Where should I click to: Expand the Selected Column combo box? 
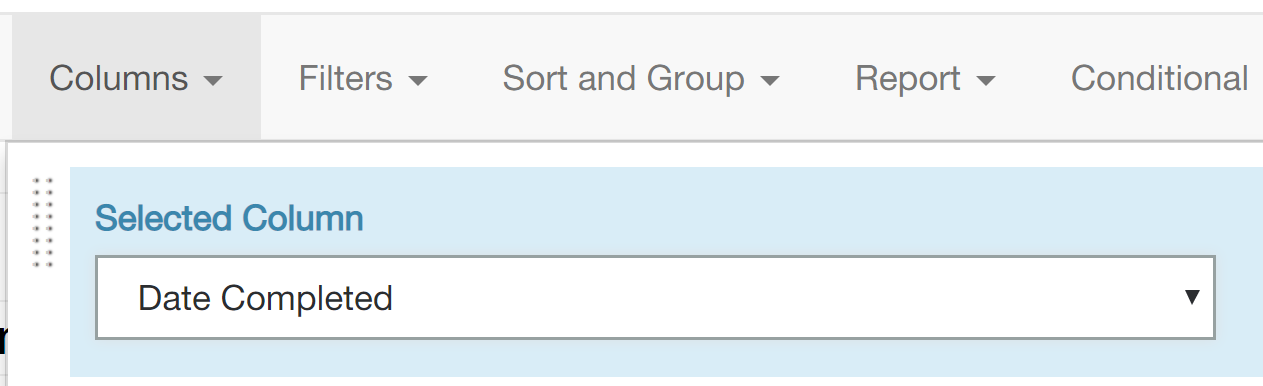pyautogui.click(x=655, y=297)
